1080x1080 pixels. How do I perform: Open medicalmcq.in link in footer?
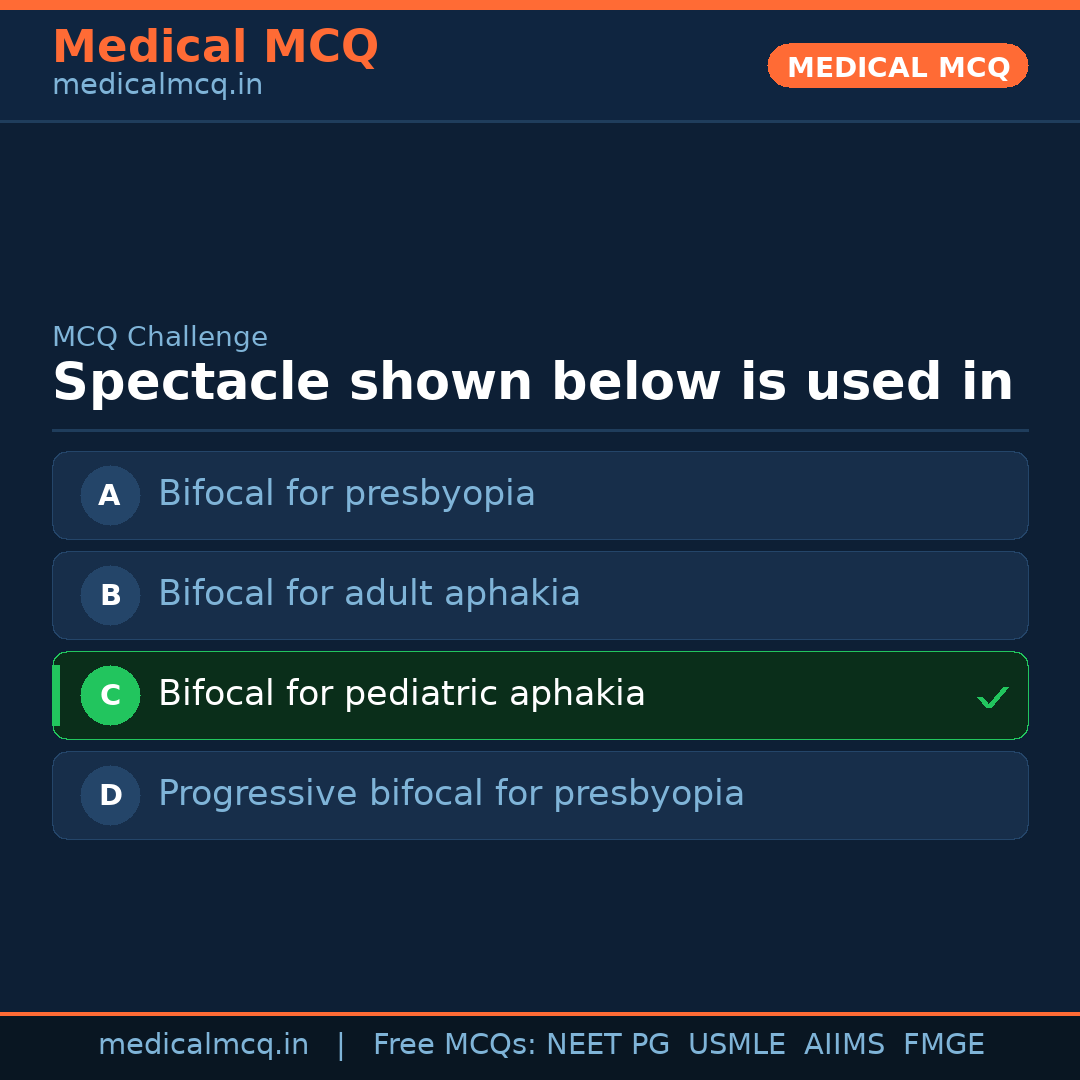pyautogui.click(x=203, y=1045)
